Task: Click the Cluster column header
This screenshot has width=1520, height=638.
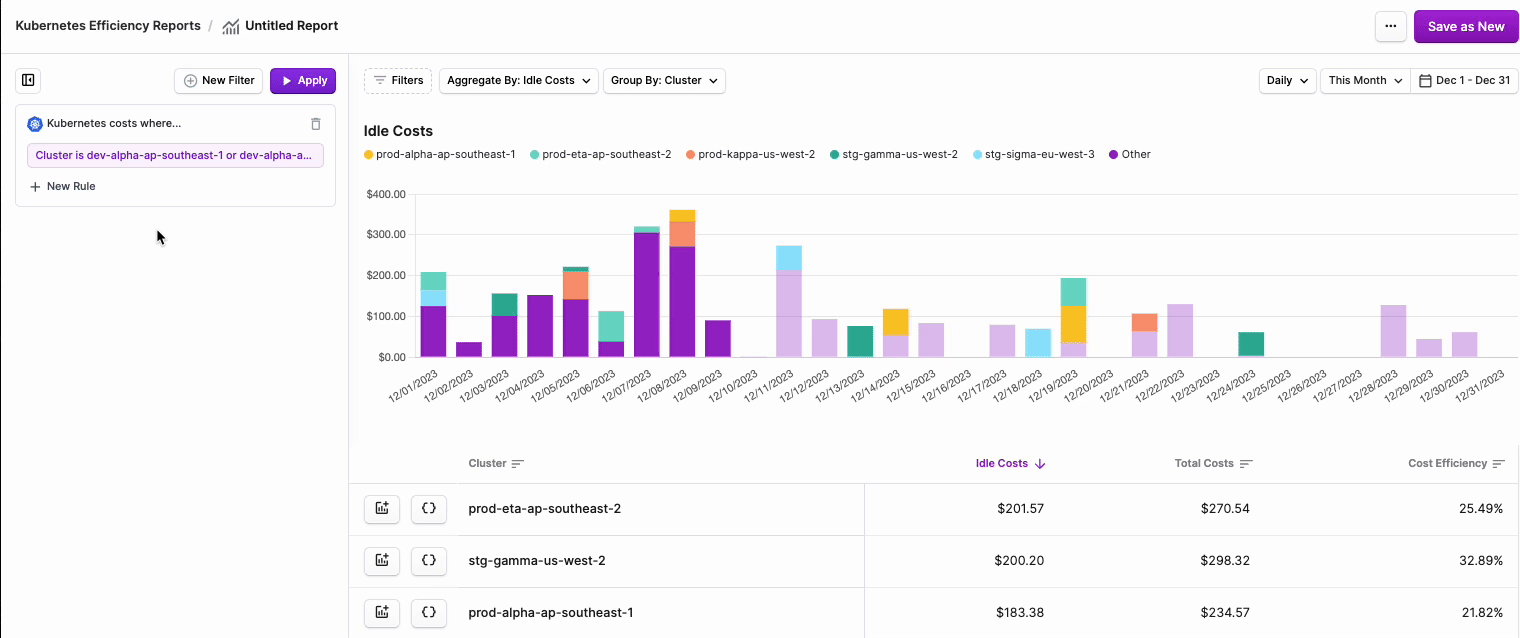Action: pos(487,464)
